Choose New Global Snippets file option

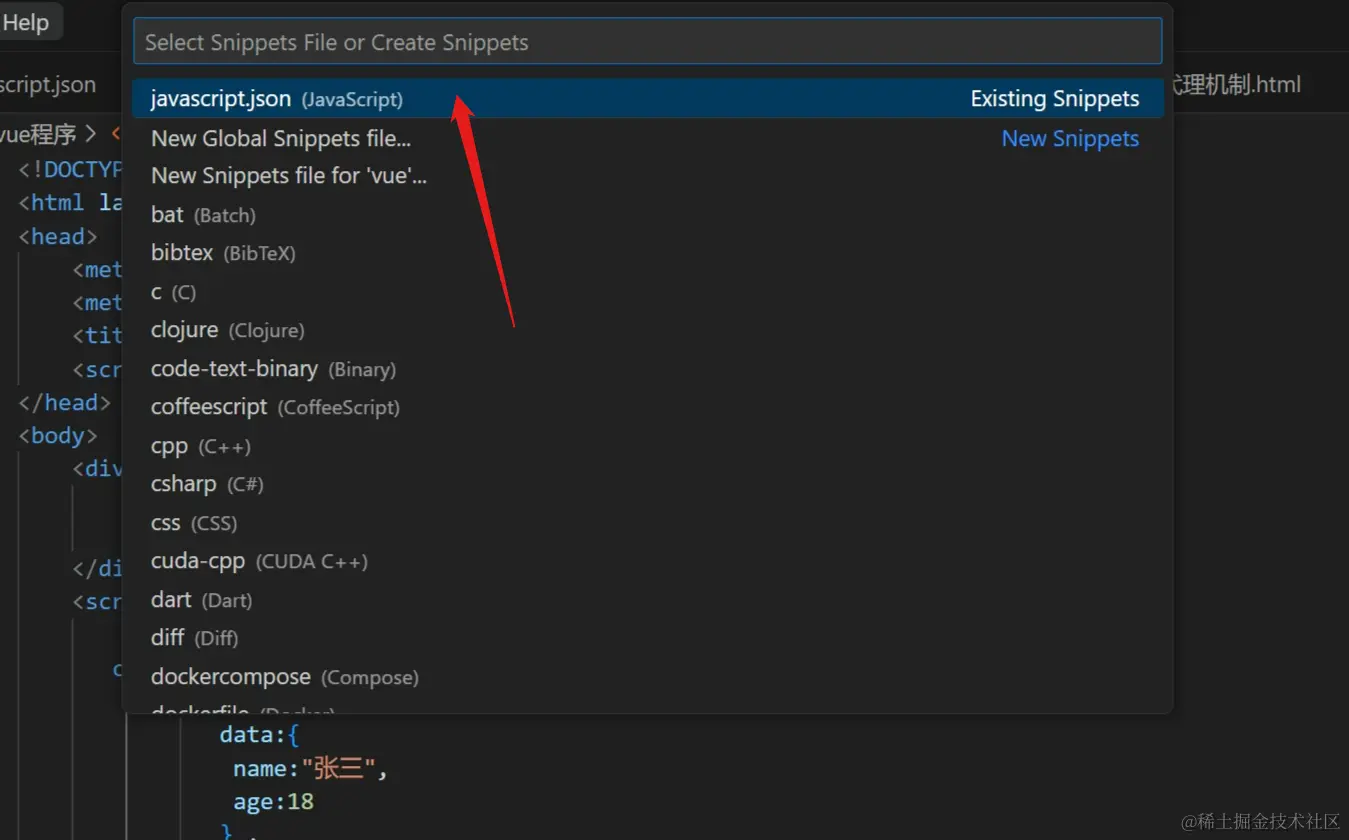[647, 138]
